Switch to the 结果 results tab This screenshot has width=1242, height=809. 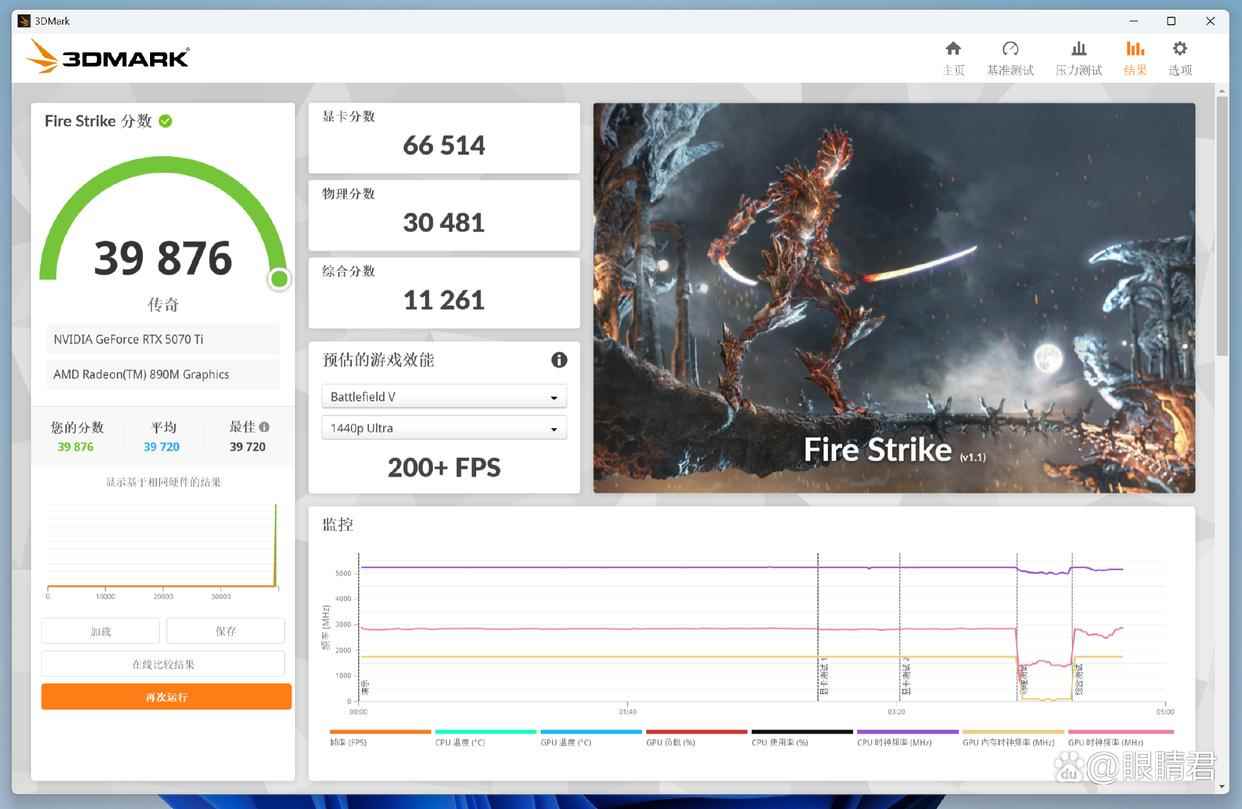tap(1135, 58)
